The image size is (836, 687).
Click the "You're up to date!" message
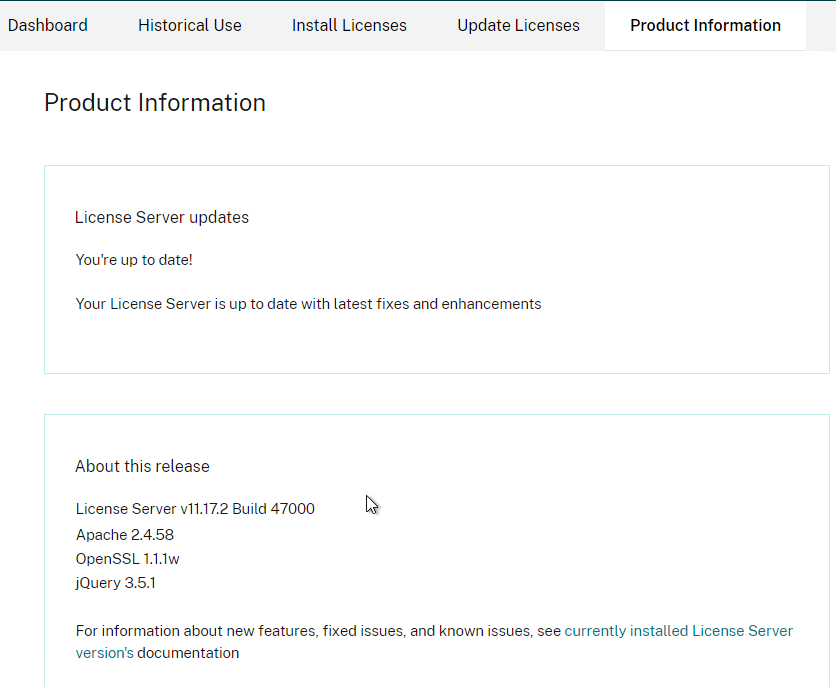point(134,260)
